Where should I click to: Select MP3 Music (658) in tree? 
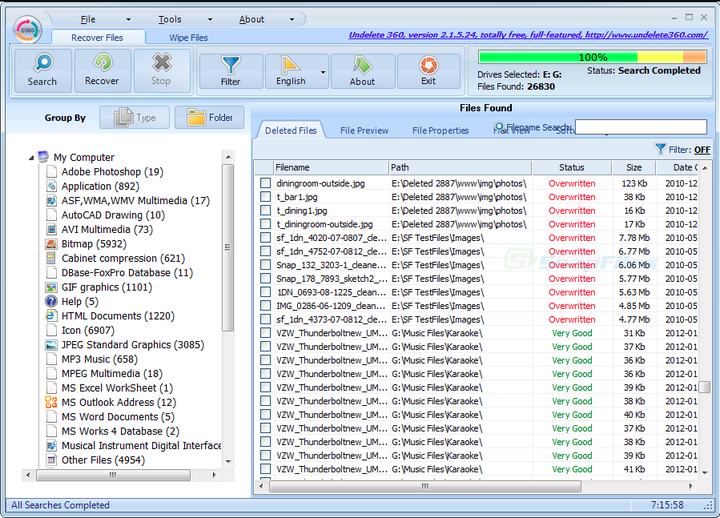99,359
